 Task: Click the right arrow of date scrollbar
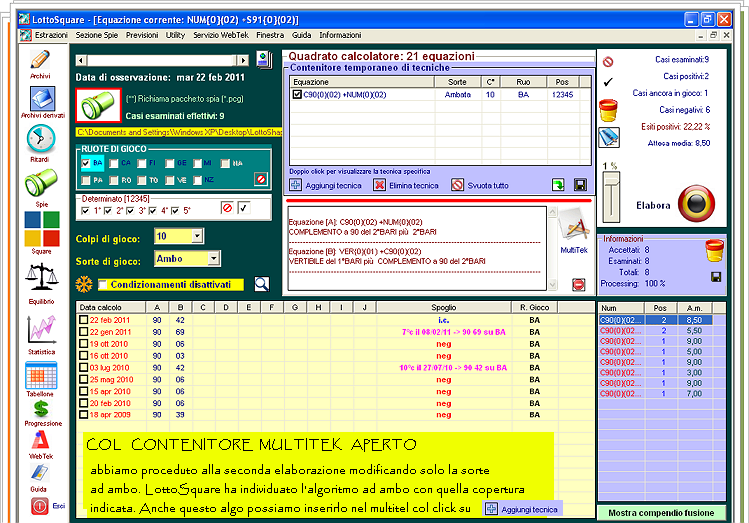(x=244, y=60)
